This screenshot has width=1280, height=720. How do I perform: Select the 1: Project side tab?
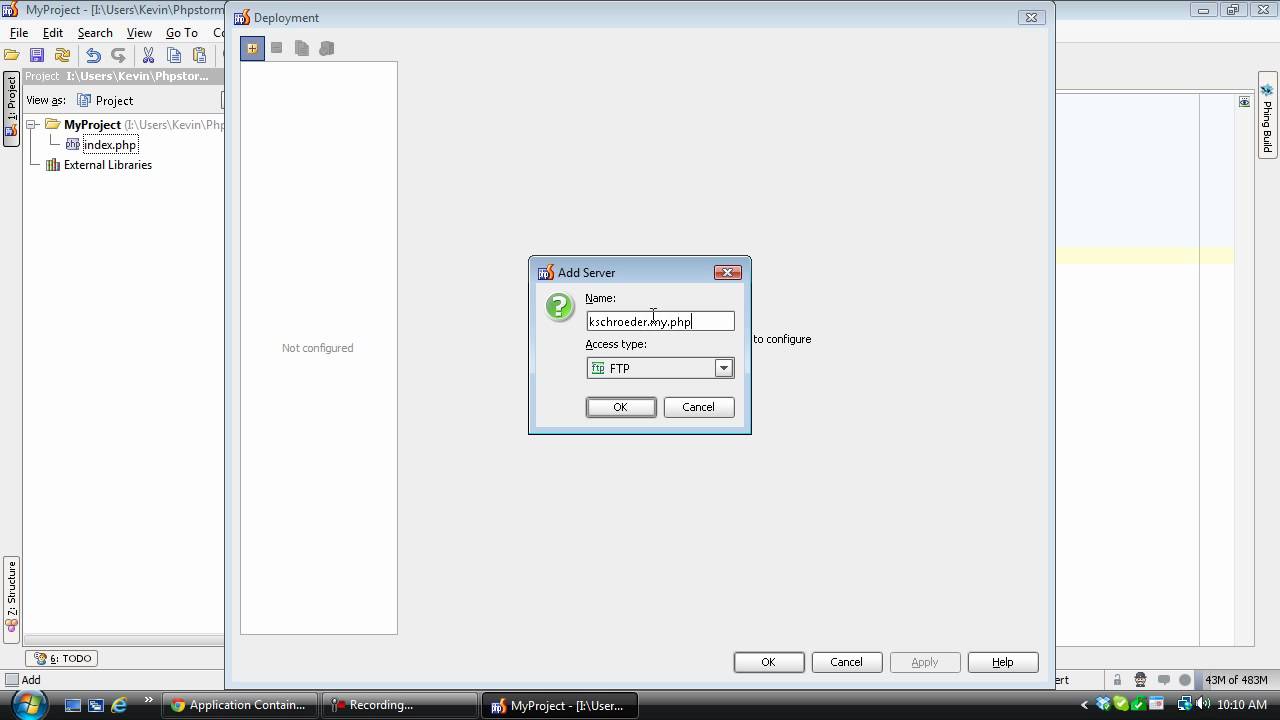pos(11,109)
